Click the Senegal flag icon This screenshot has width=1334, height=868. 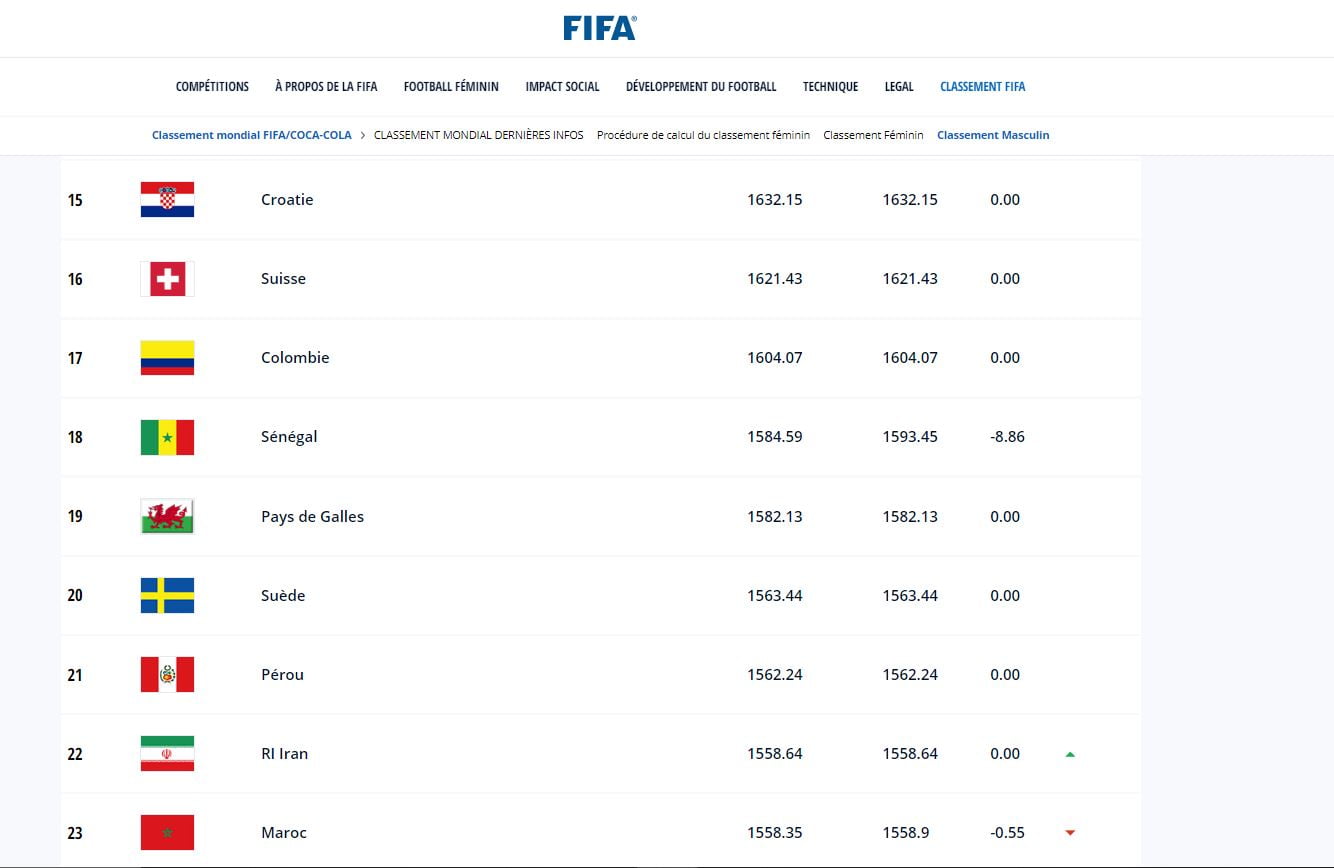tap(167, 437)
